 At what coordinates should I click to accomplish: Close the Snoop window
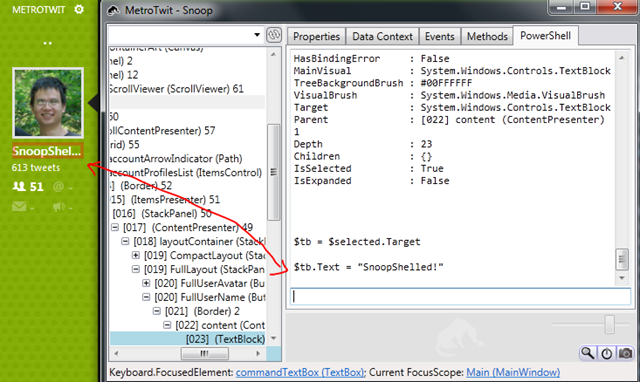(x=618, y=7)
